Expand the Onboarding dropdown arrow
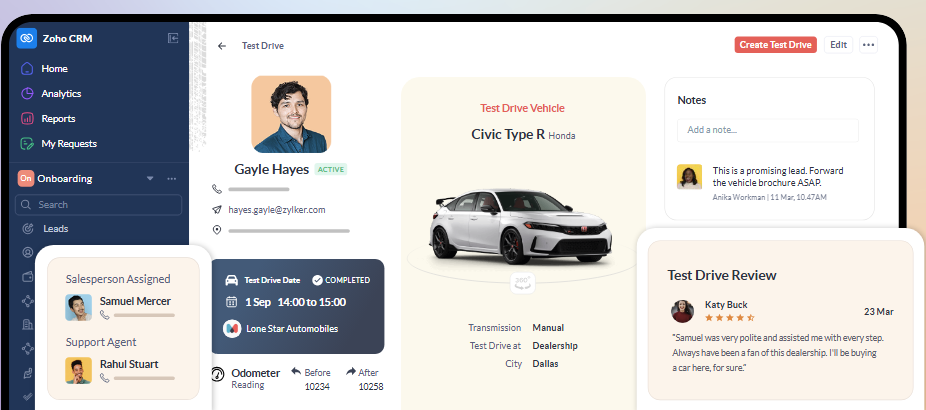 click(x=150, y=178)
